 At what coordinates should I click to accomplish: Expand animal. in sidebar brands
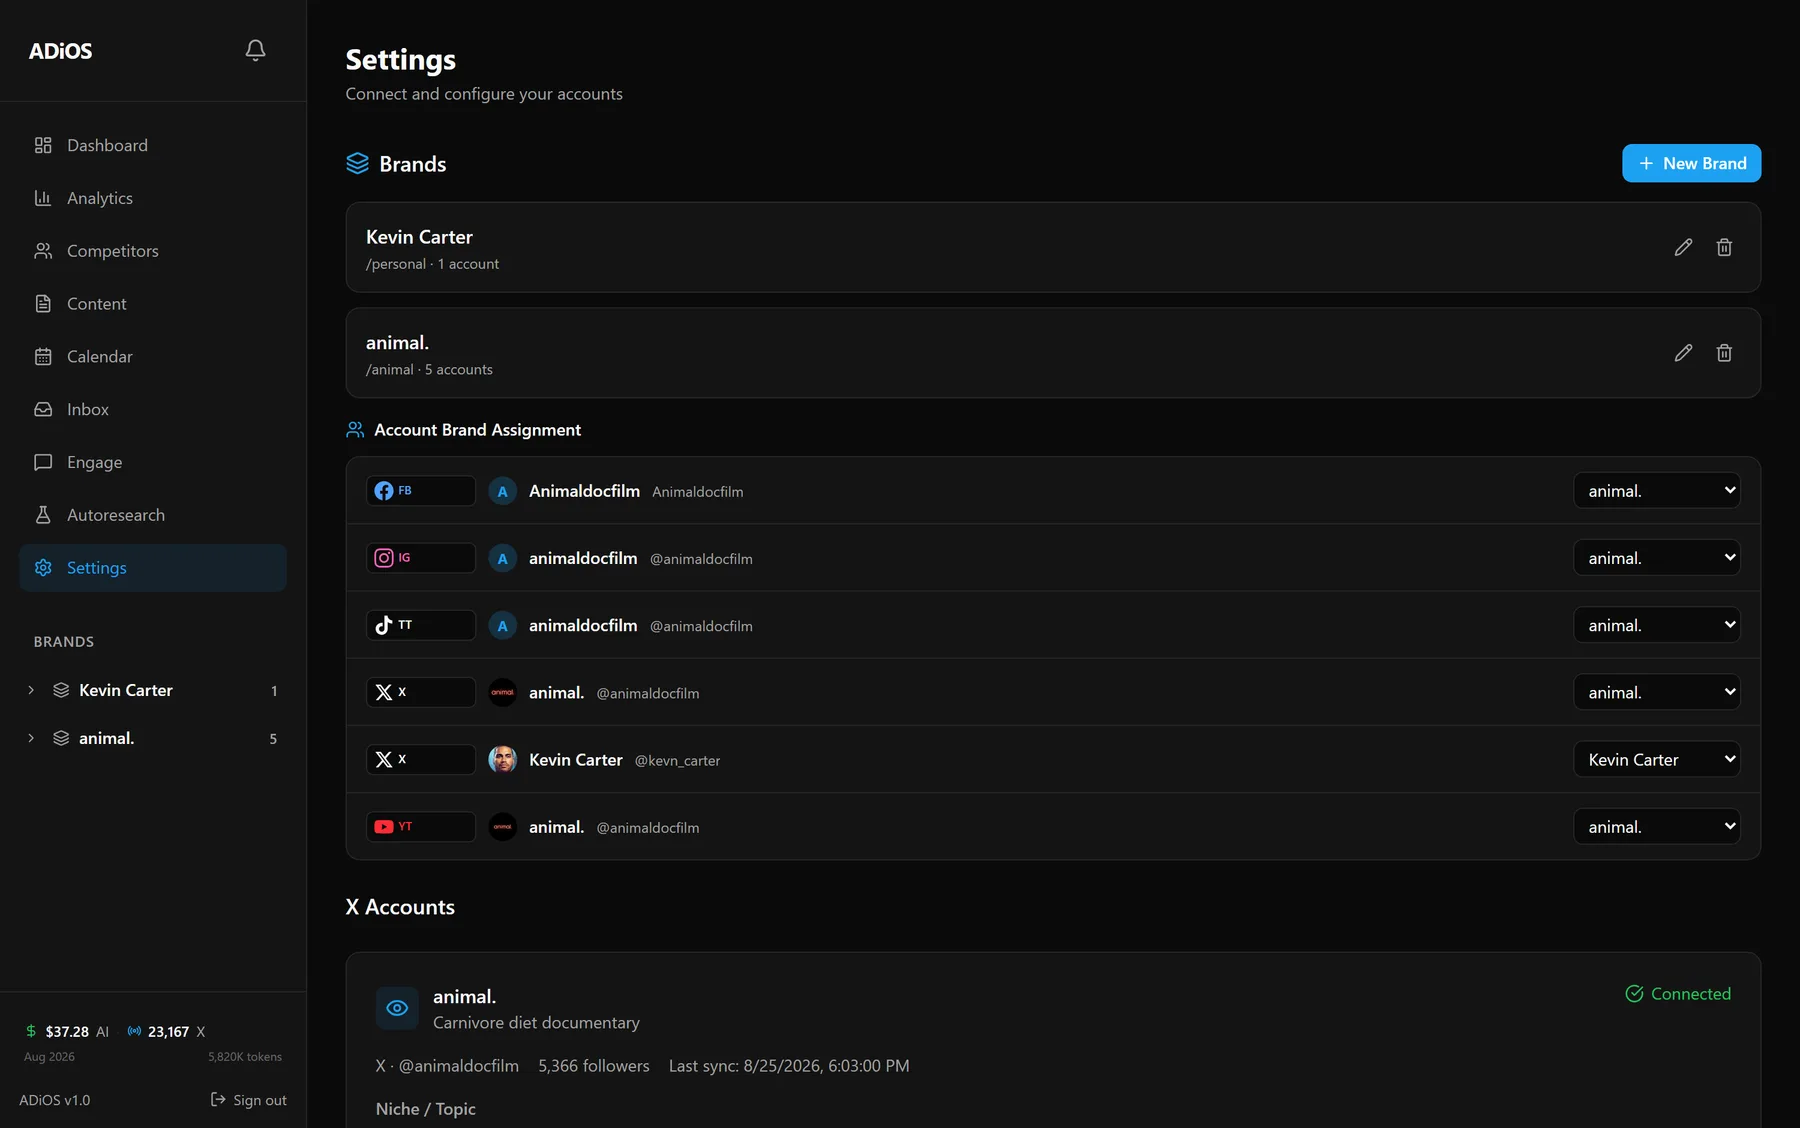click(x=31, y=738)
